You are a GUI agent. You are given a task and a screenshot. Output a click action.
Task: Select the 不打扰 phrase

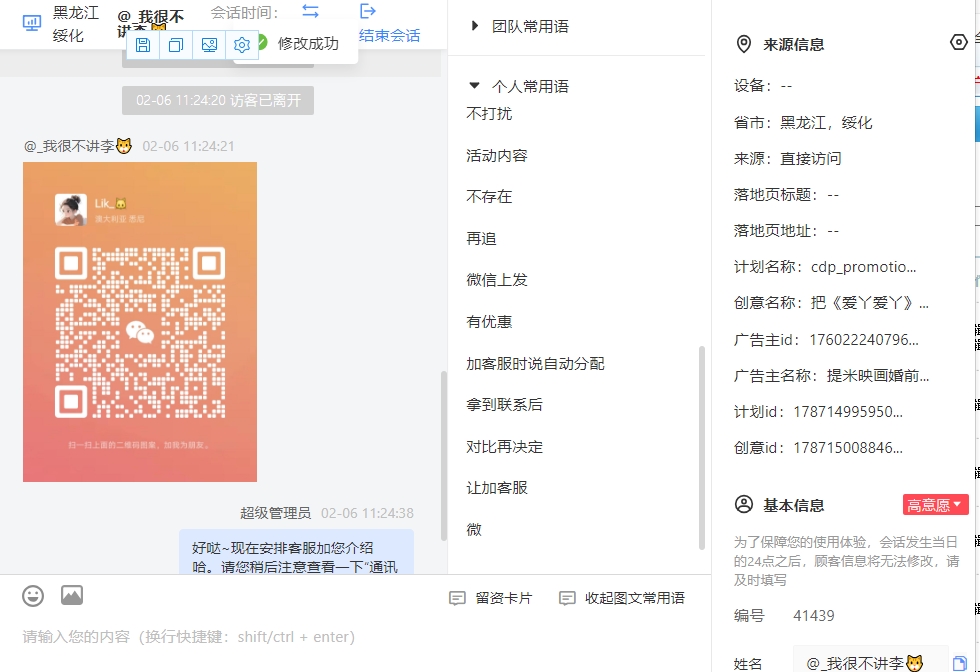(x=489, y=113)
